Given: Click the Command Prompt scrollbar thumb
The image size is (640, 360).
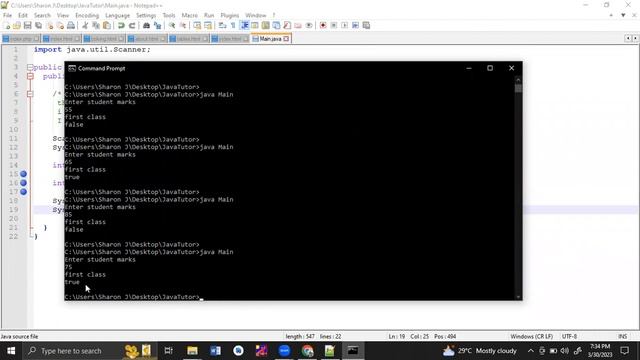Looking at the screenshot, I should [x=518, y=89].
